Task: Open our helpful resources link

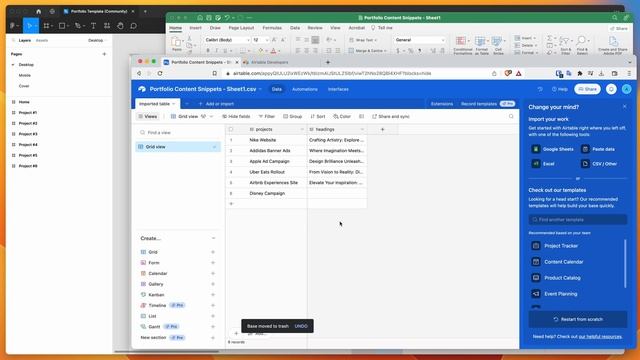Action: (600, 337)
